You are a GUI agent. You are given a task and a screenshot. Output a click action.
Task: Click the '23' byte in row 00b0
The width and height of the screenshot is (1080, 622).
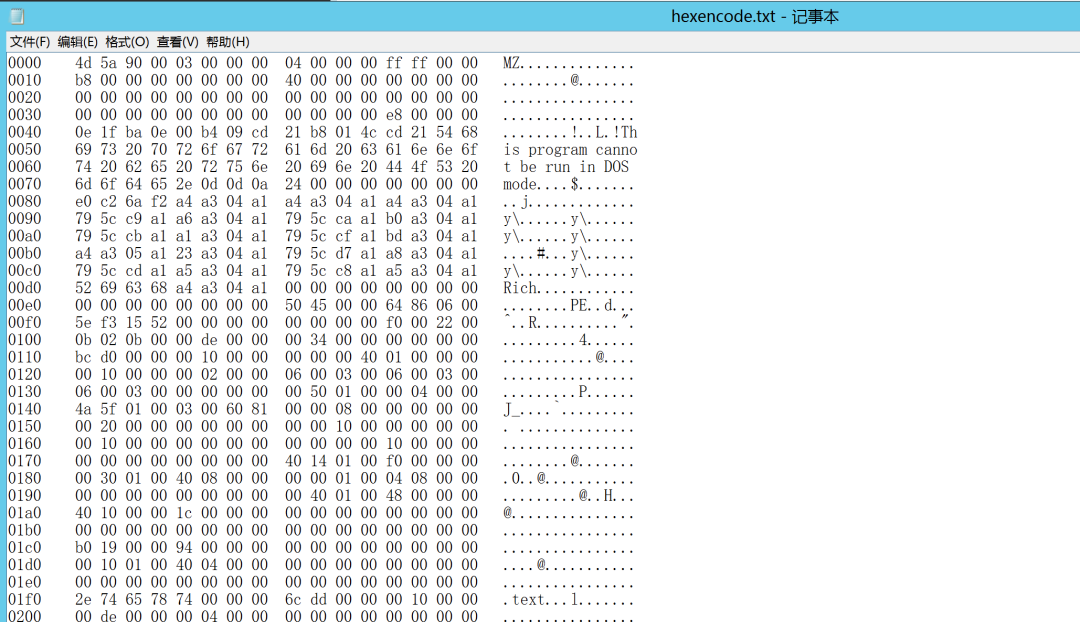point(184,253)
